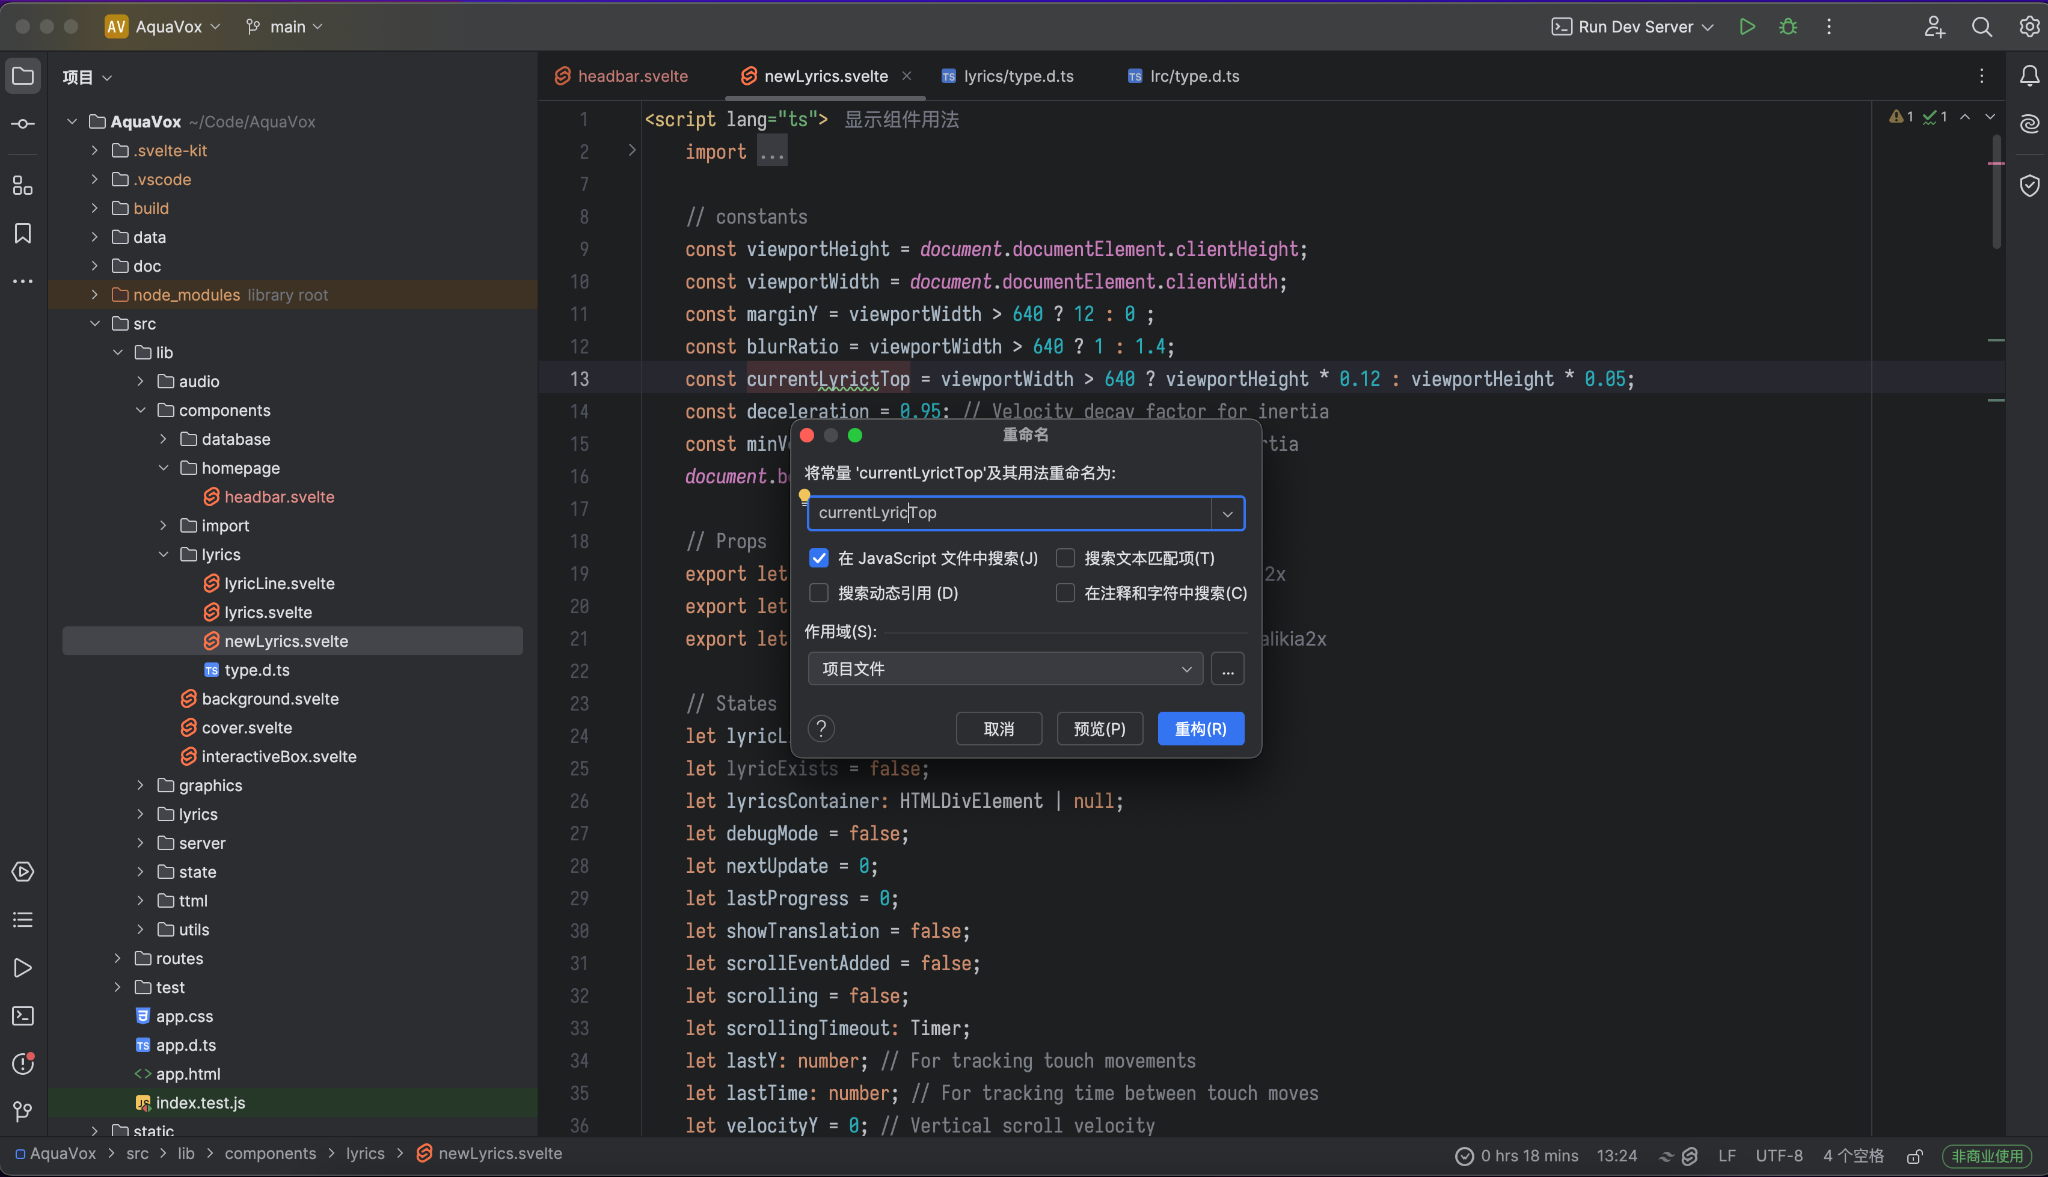Confirm rename with the 重构(R) button
The image size is (2048, 1177).
pyautogui.click(x=1199, y=728)
